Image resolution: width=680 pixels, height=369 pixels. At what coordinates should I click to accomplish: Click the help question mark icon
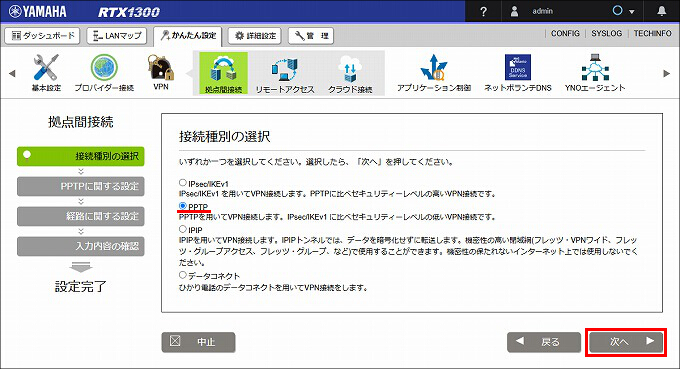pos(484,11)
